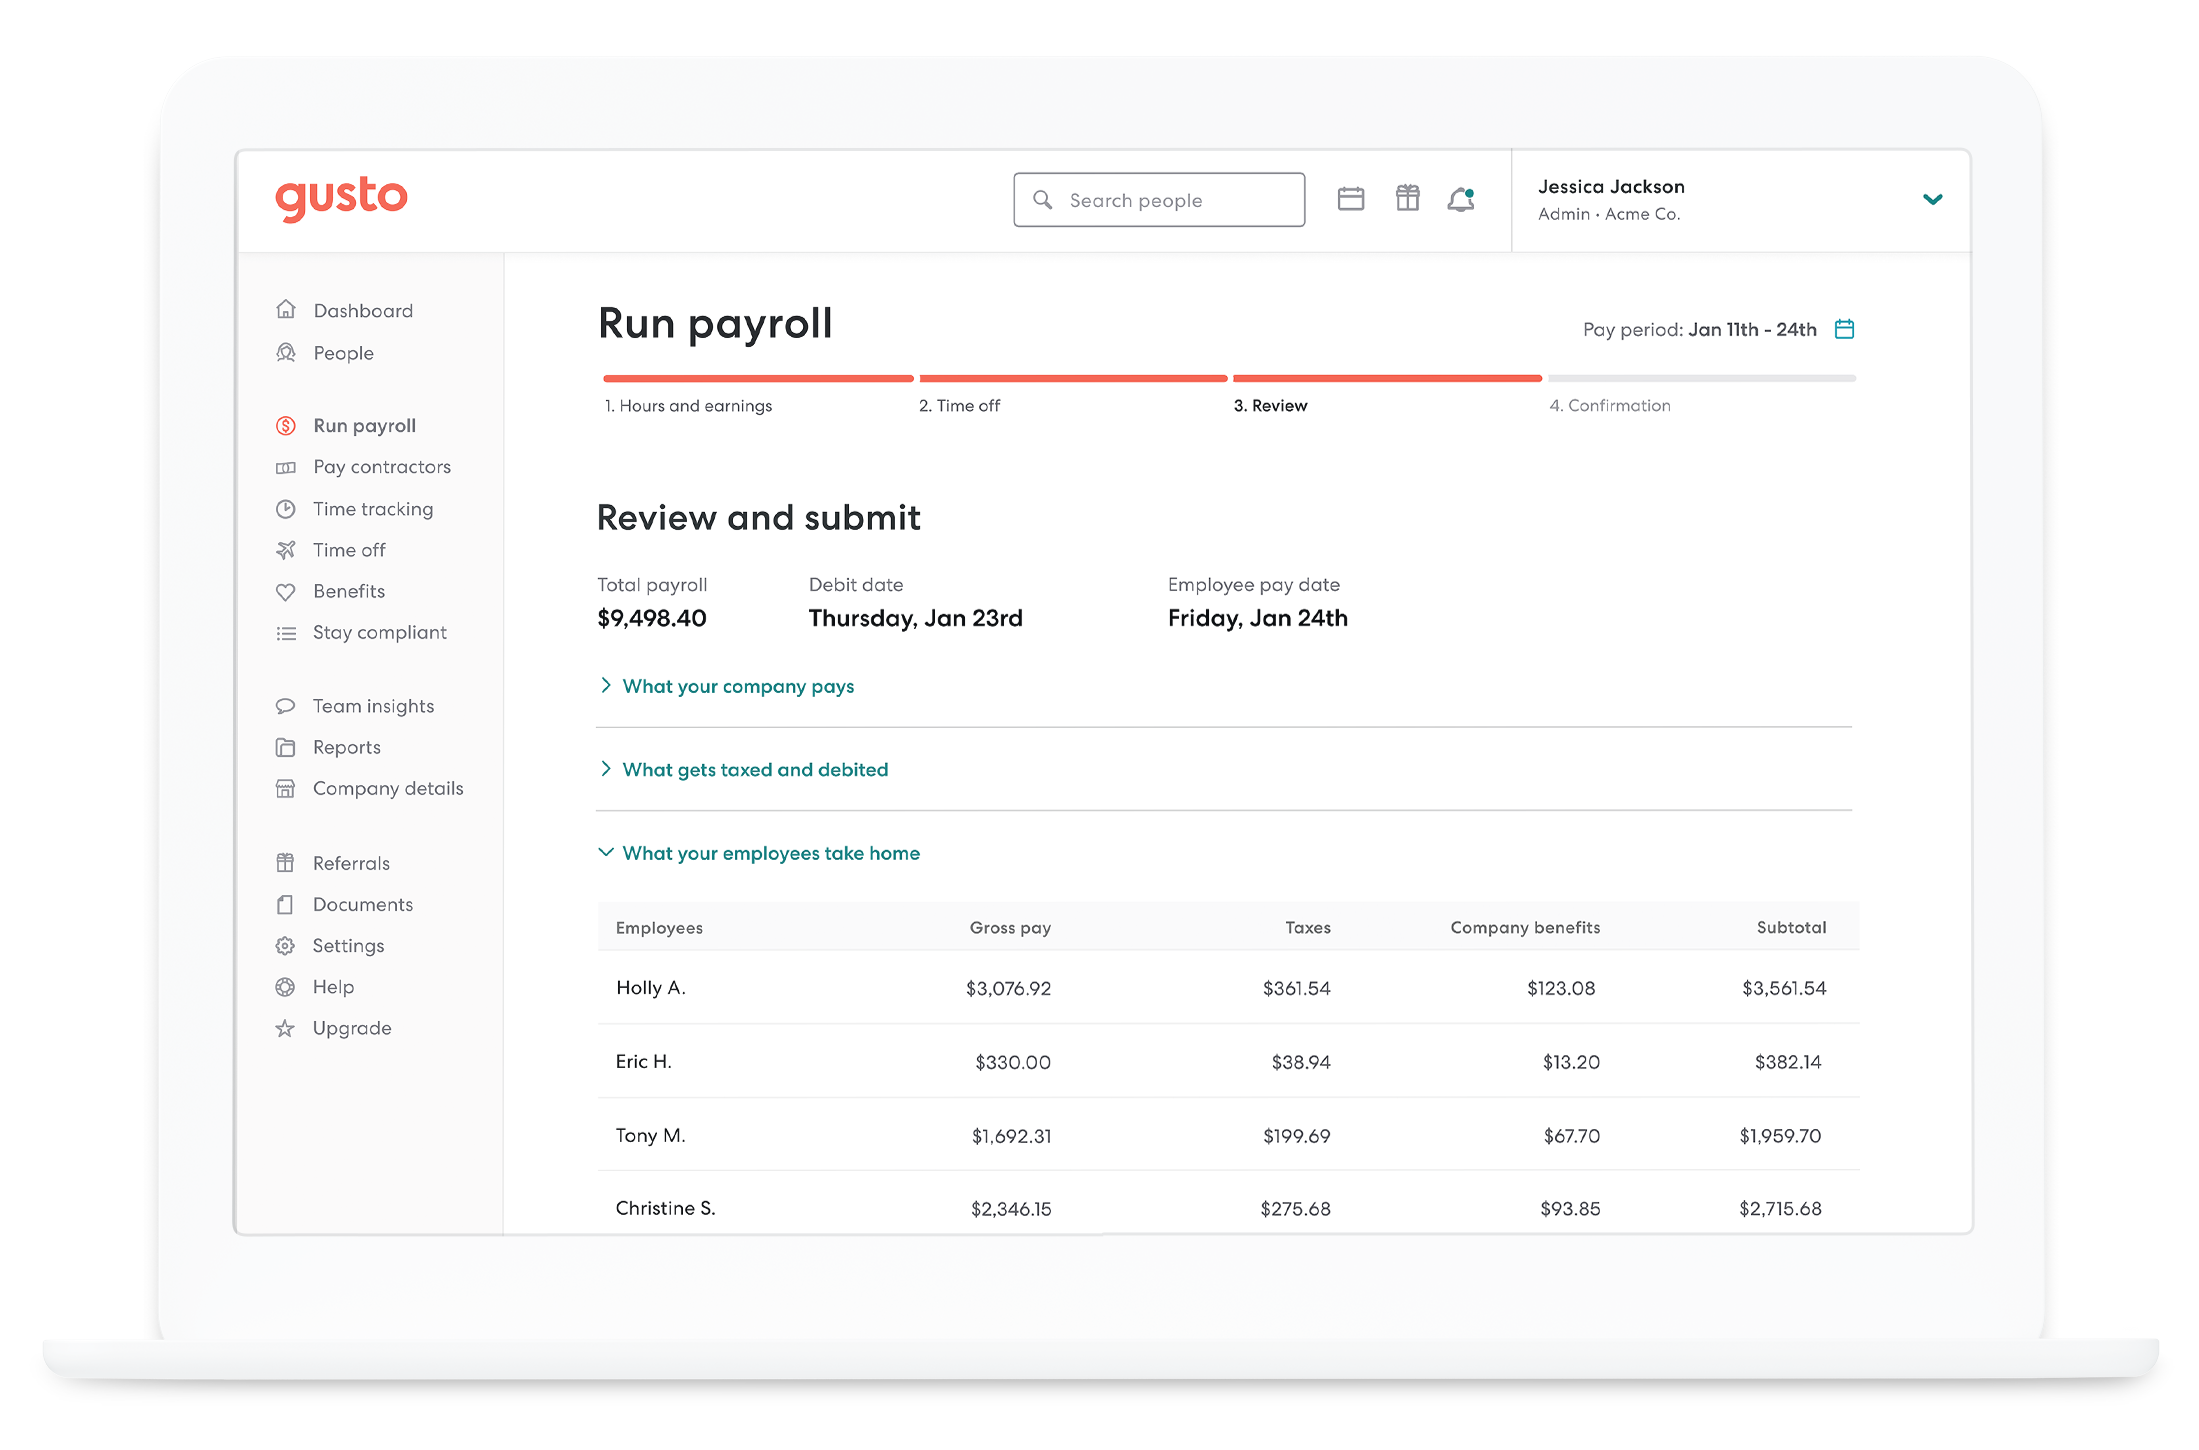
Task: Go back to Hours and earnings step
Action: (688, 405)
